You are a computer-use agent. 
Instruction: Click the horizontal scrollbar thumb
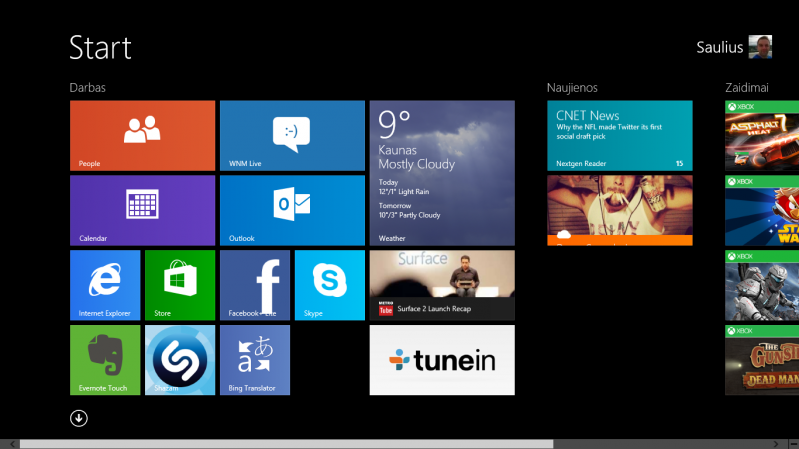(285, 443)
